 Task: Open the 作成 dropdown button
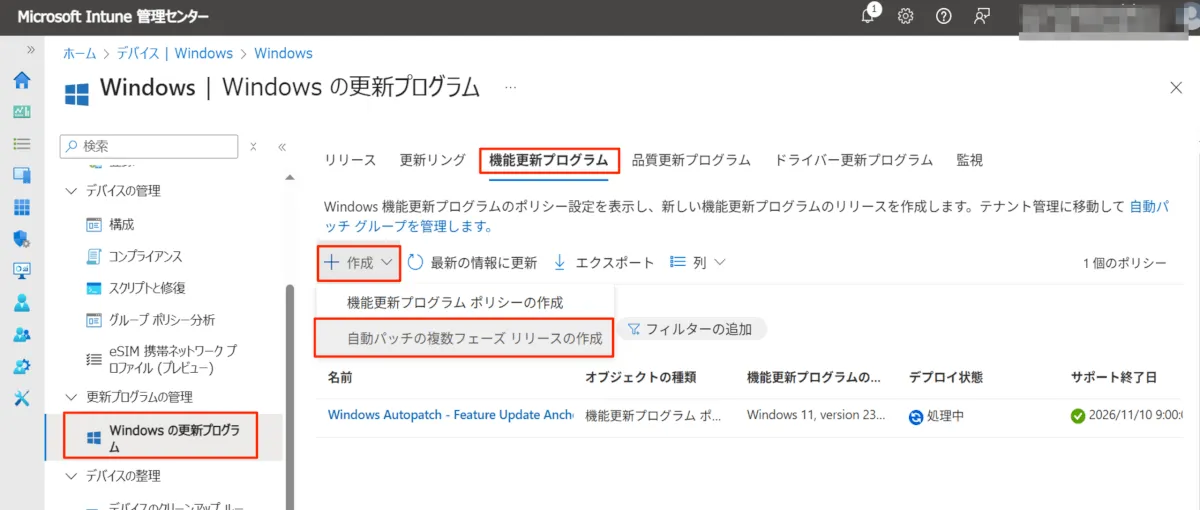359,263
